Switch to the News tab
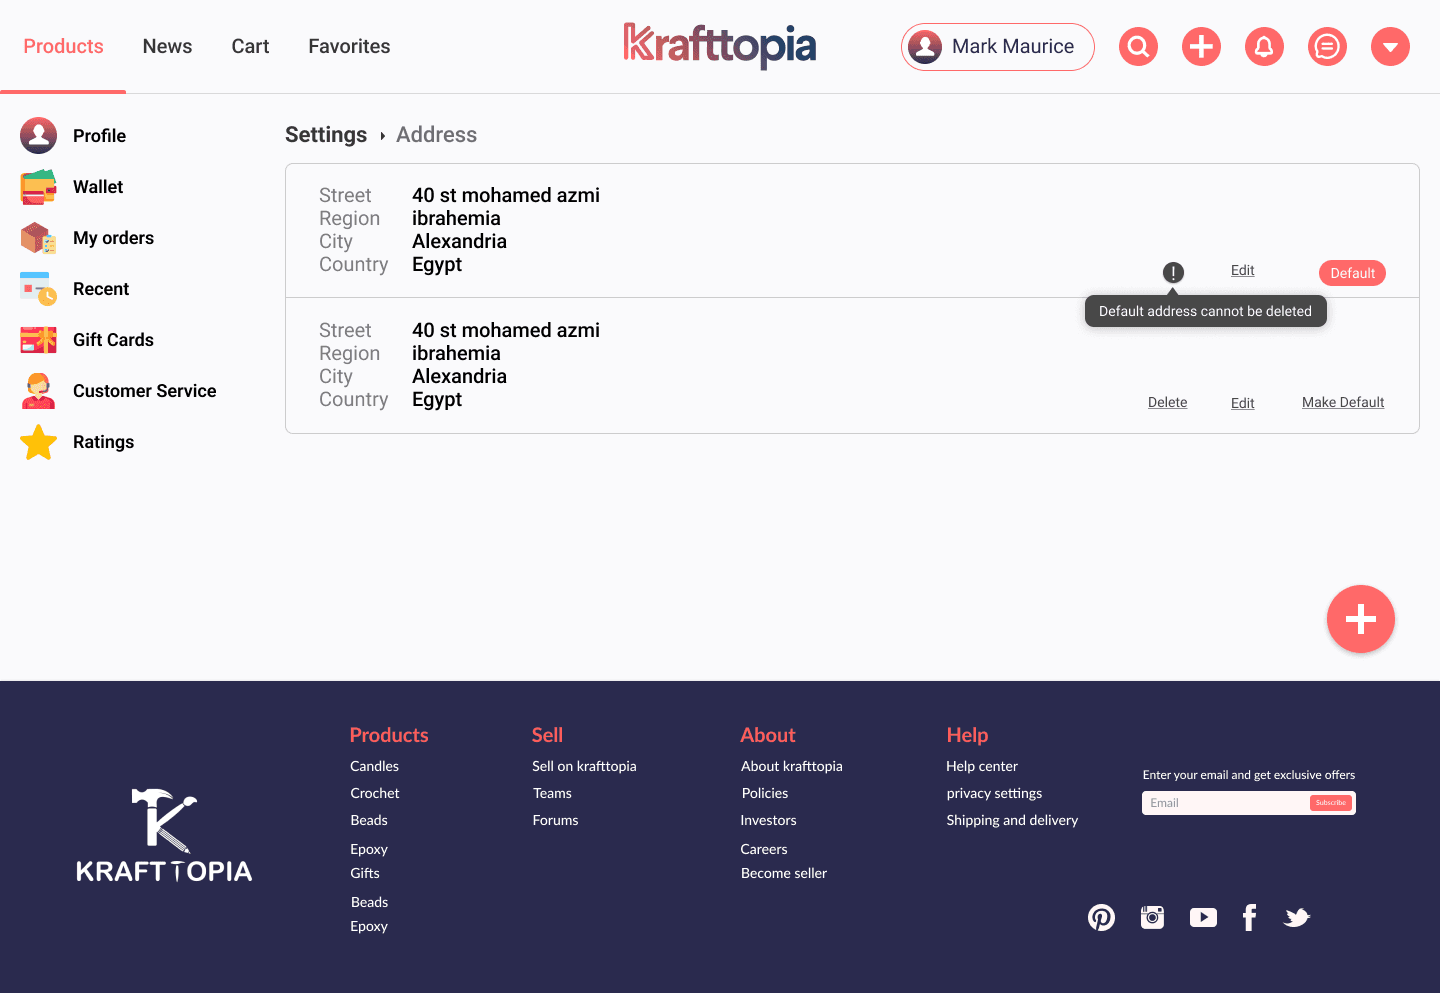 tap(167, 47)
